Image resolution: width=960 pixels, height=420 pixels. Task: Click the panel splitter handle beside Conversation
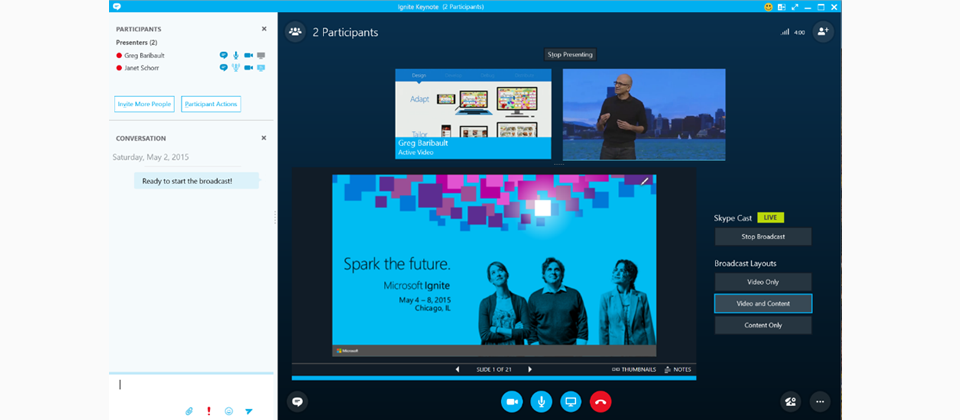coord(275,217)
